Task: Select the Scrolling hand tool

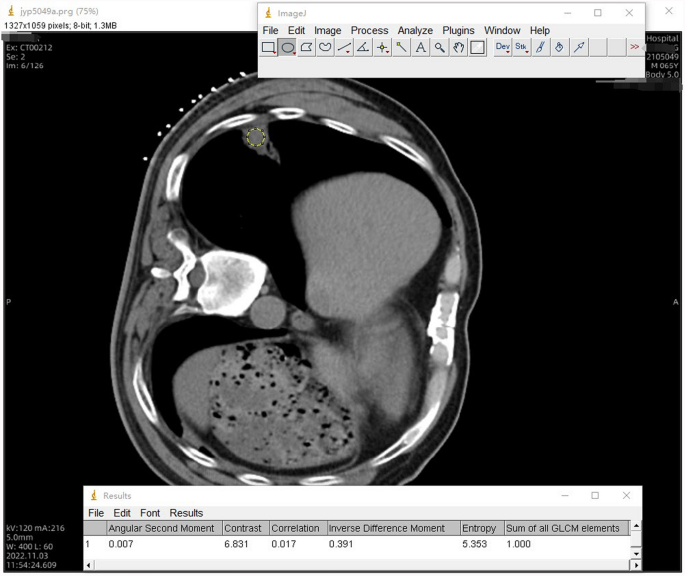Action: (x=458, y=47)
